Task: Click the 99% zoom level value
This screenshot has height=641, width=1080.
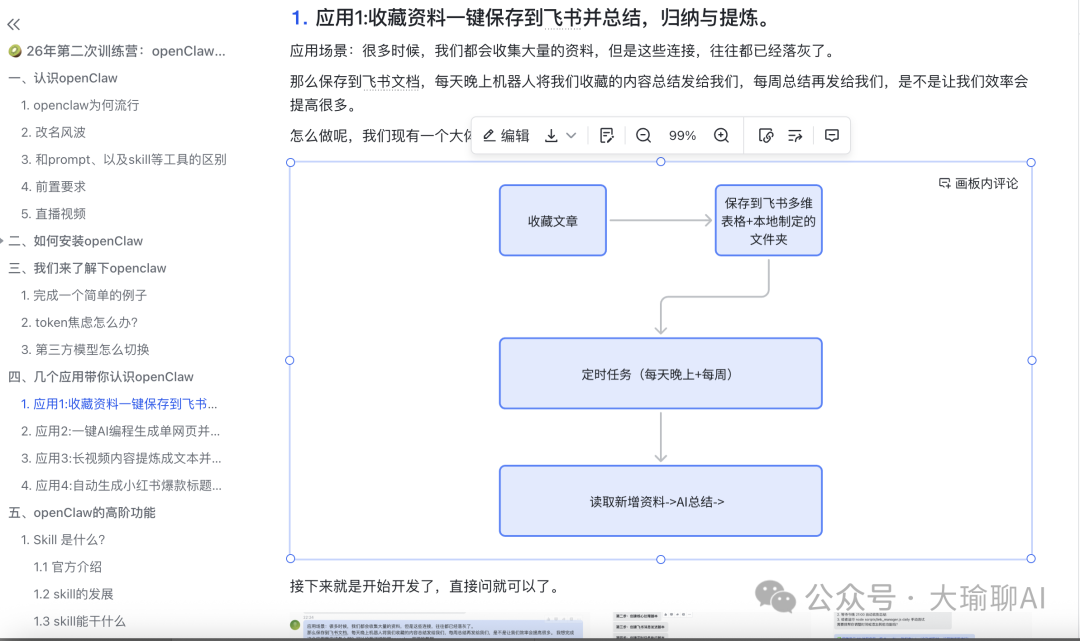Action: [x=682, y=136]
